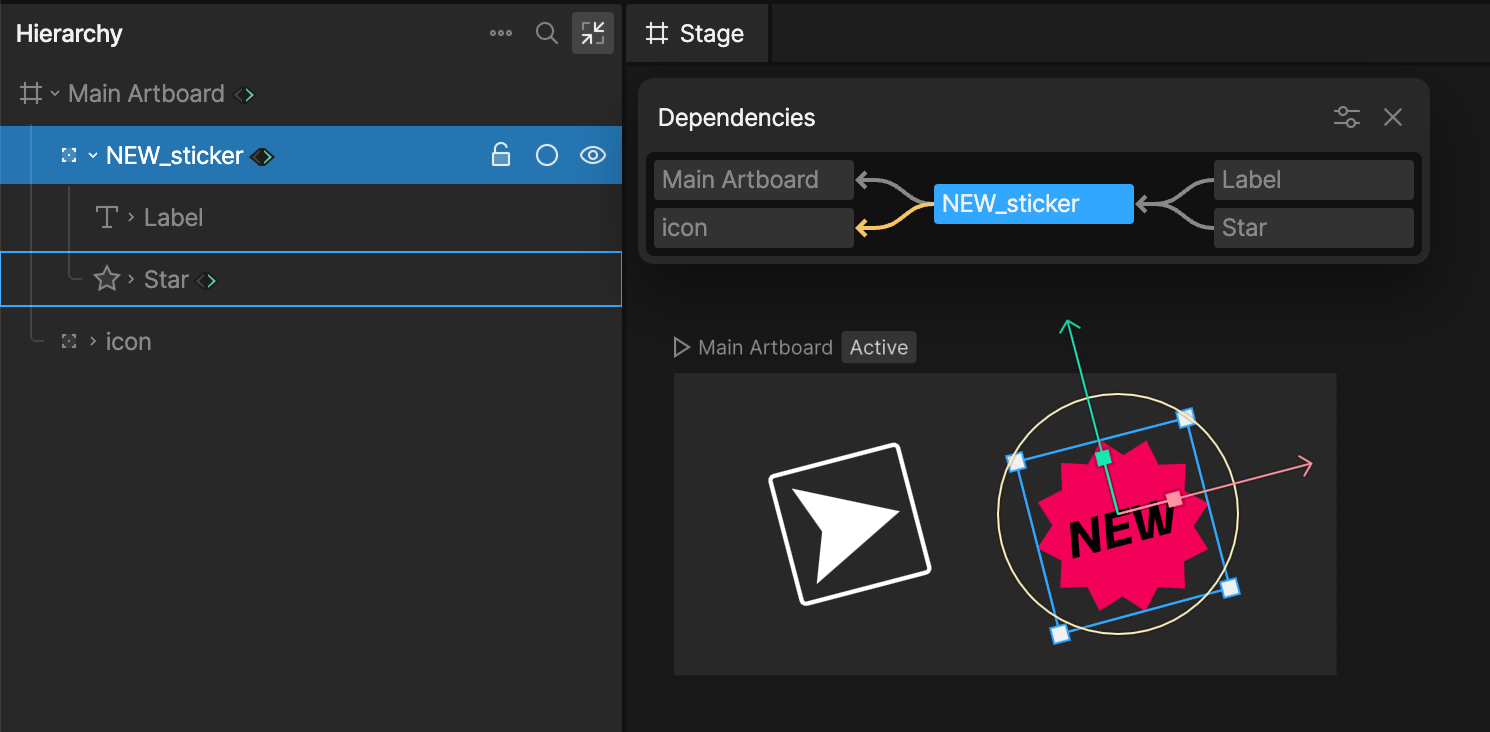Click the pink NEW sticker artwork
This screenshot has height=732, width=1490.
point(1122,527)
